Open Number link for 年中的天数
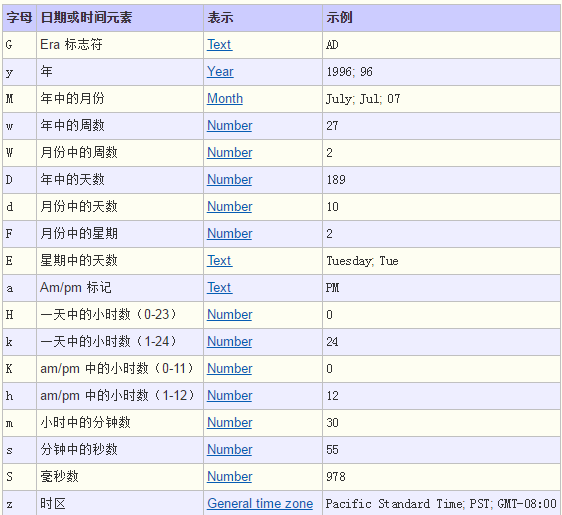Screen dimensions: 562x515 (230, 180)
